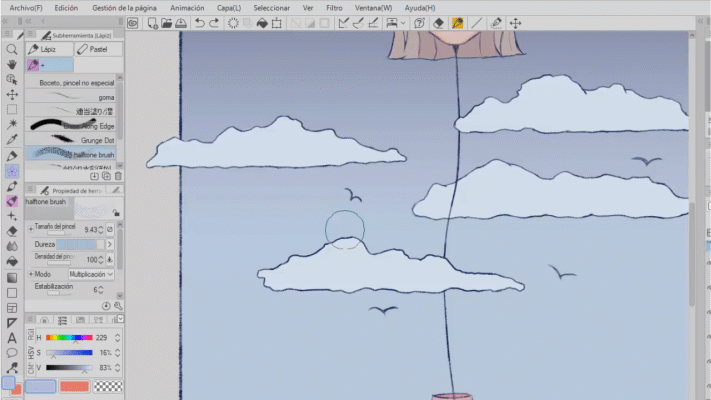Open the Gestión de la página menu
Viewport: 711px width, 400px height.
click(x=124, y=8)
